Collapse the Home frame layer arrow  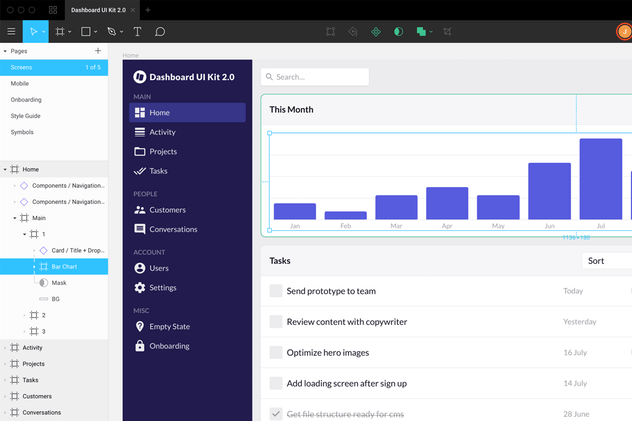5,170
